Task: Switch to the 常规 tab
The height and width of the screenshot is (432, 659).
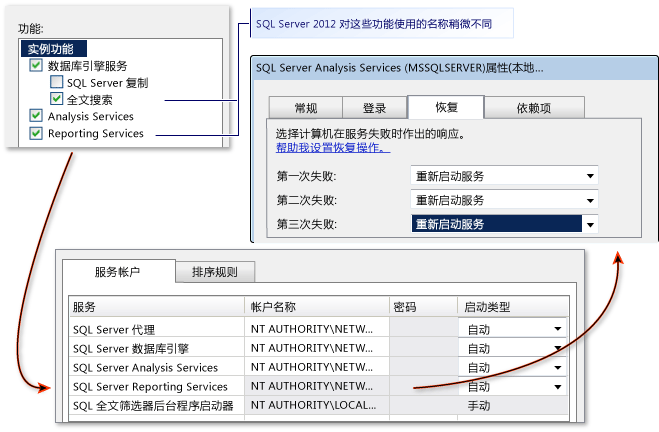Action: (306, 108)
